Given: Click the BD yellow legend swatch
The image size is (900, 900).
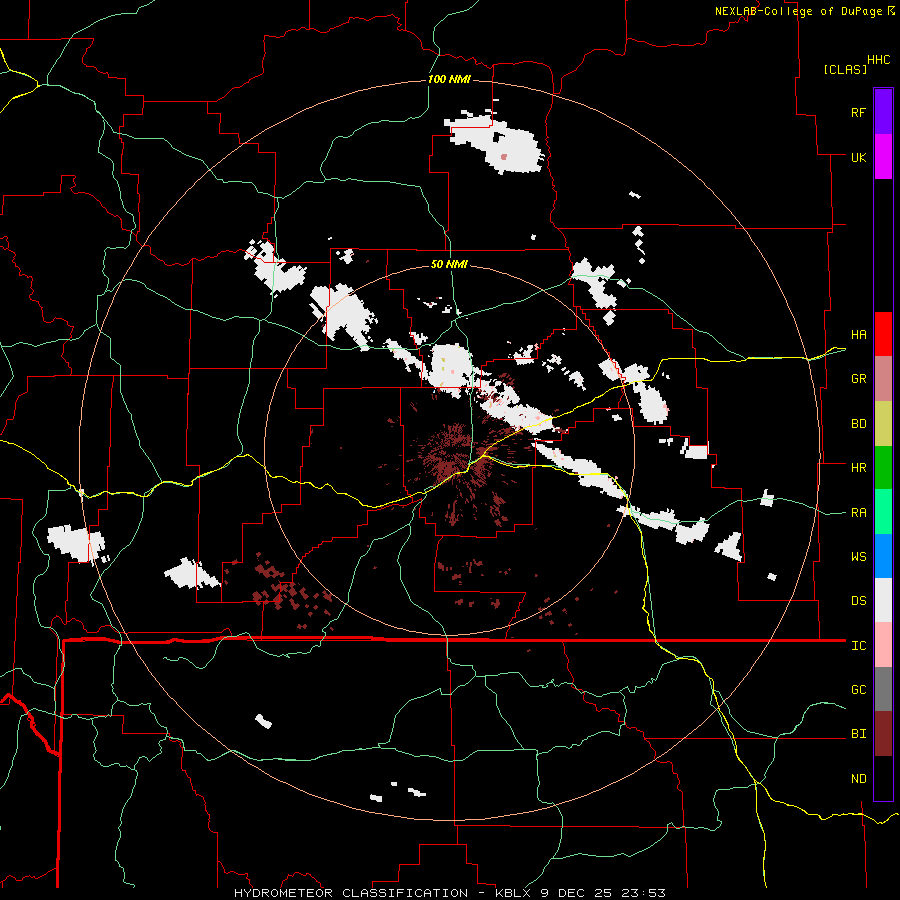Looking at the screenshot, I should pyautogui.click(x=883, y=424).
